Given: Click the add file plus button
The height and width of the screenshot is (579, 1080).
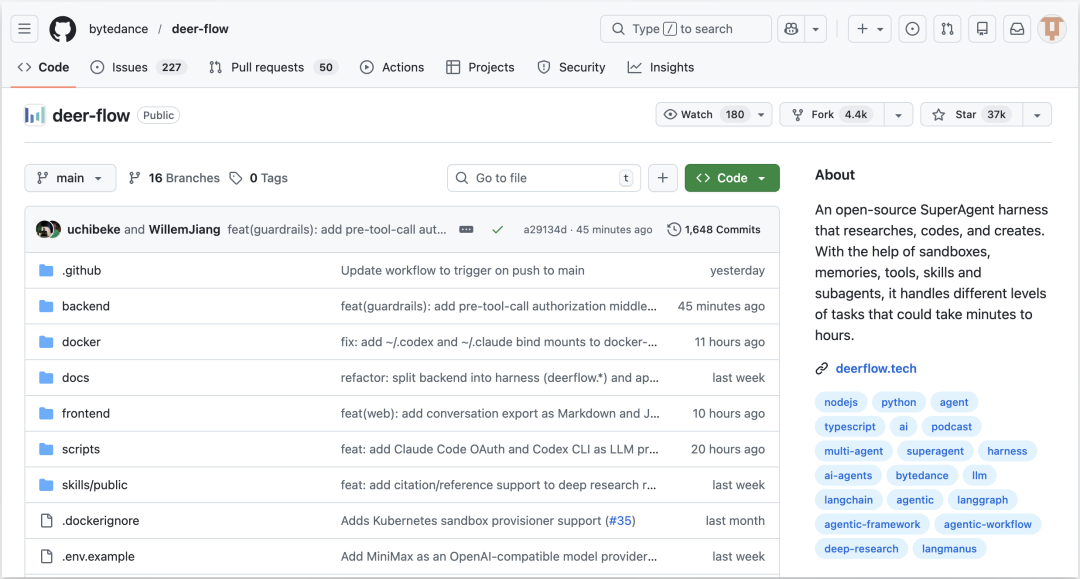Looking at the screenshot, I should point(662,178).
